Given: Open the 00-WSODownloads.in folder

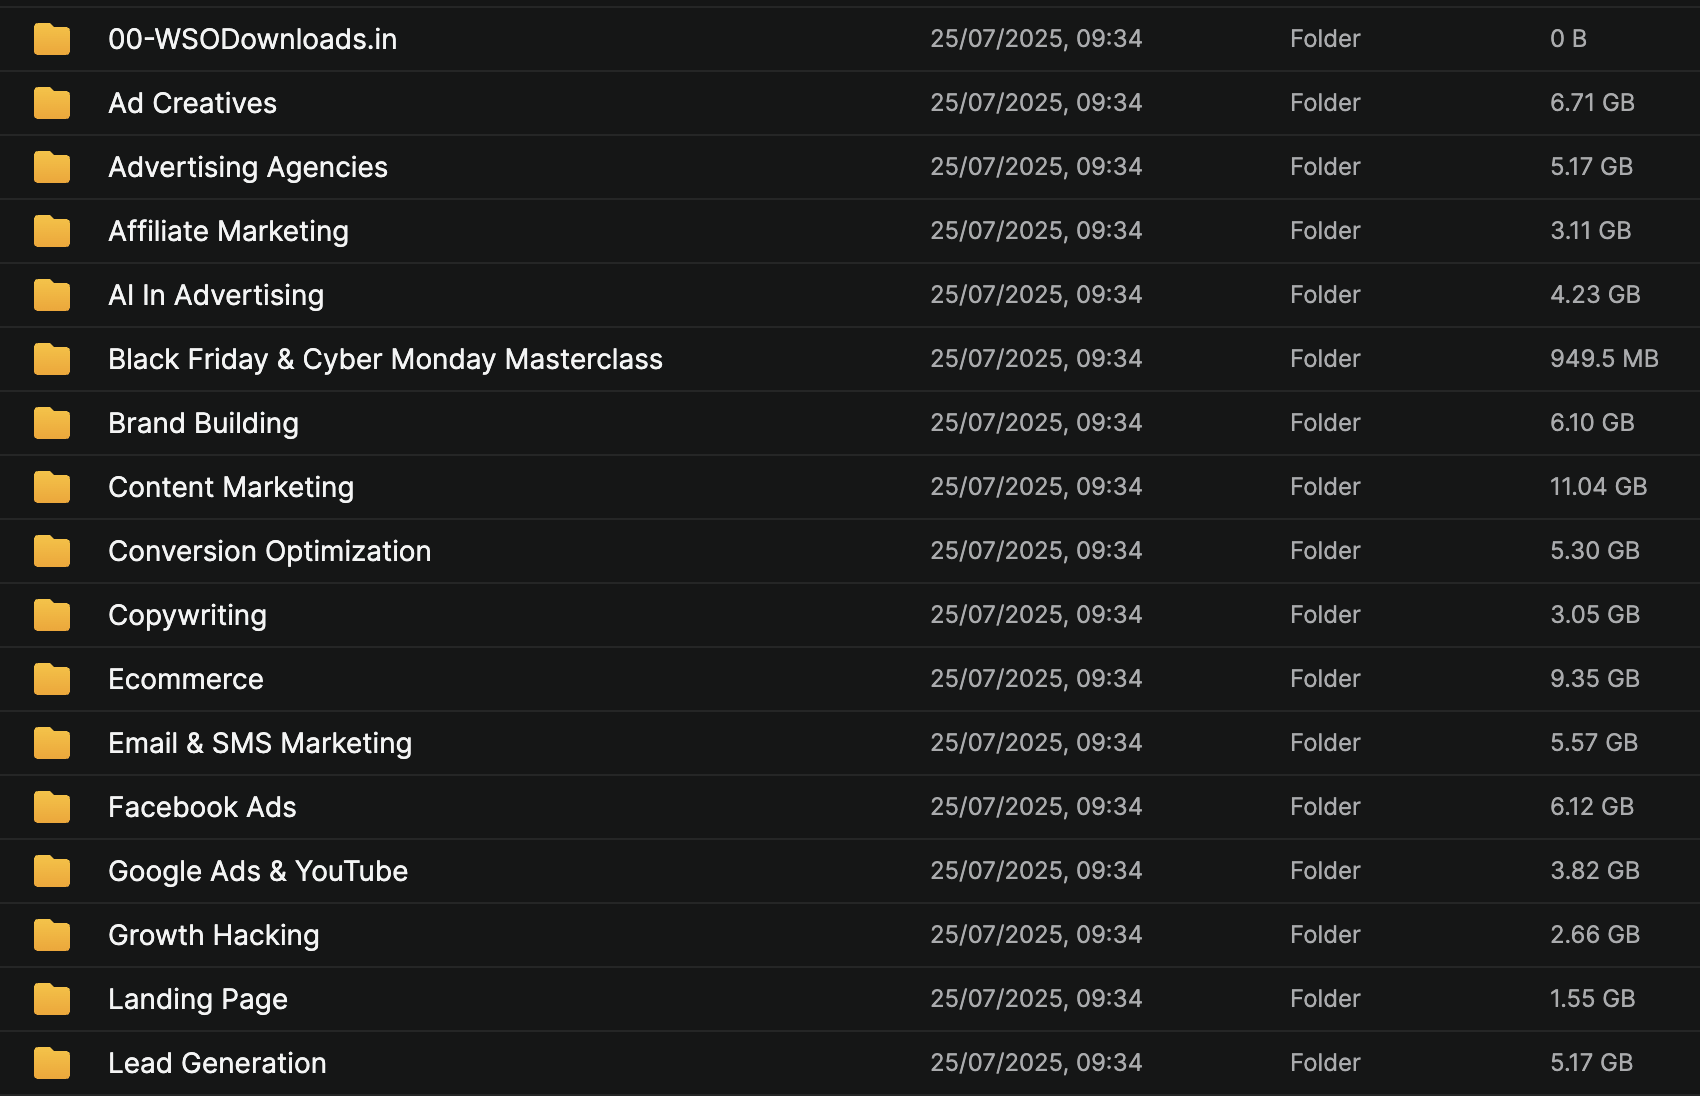Looking at the screenshot, I should (252, 39).
